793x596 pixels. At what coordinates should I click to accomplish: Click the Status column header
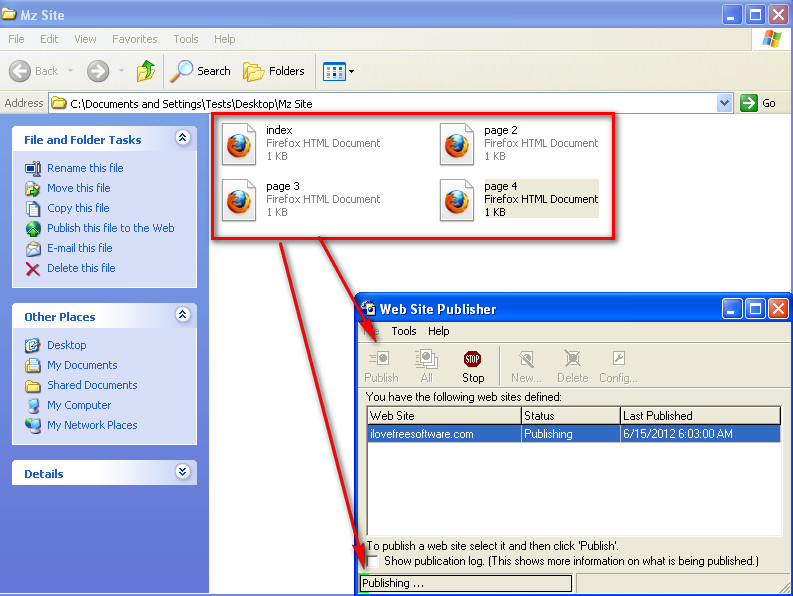pos(570,415)
